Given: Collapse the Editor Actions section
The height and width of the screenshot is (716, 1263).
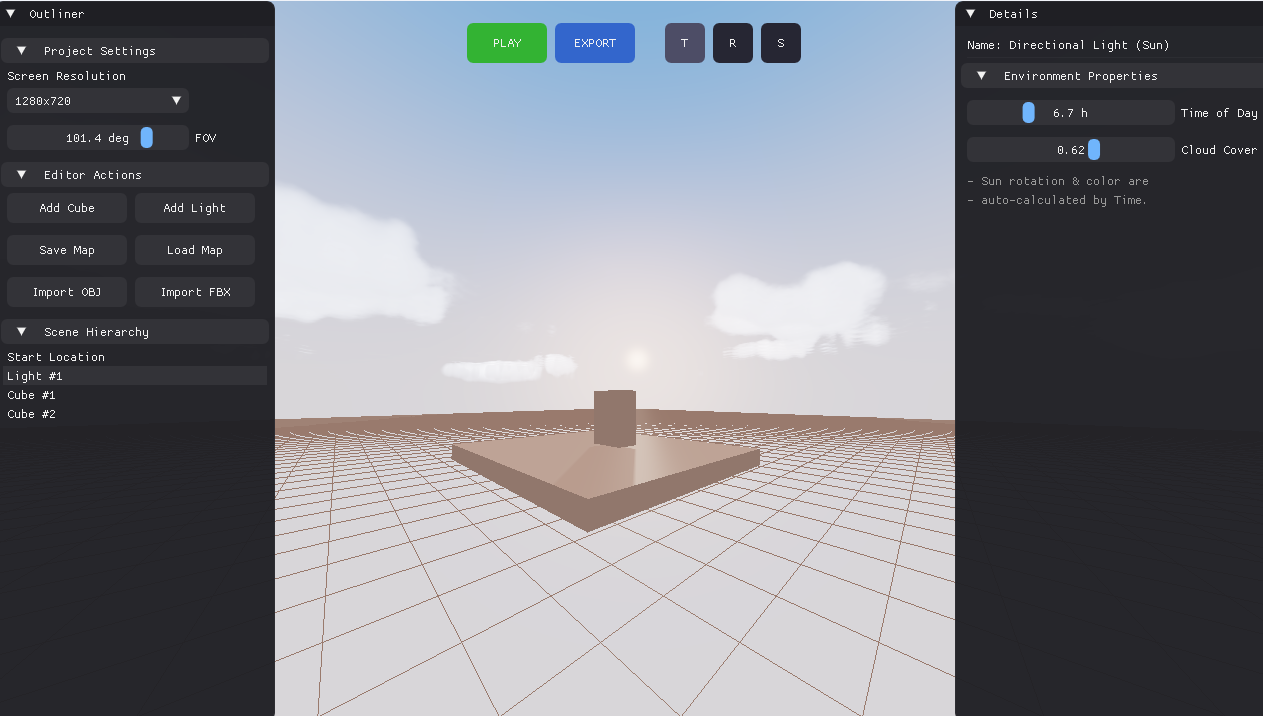Looking at the screenshot, I should (22, 175).
